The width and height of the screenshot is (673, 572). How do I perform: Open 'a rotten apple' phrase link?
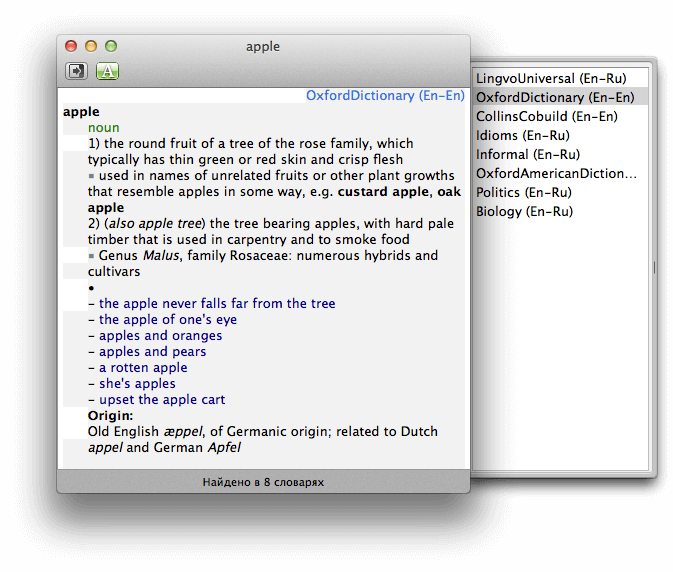coord(143,368)
